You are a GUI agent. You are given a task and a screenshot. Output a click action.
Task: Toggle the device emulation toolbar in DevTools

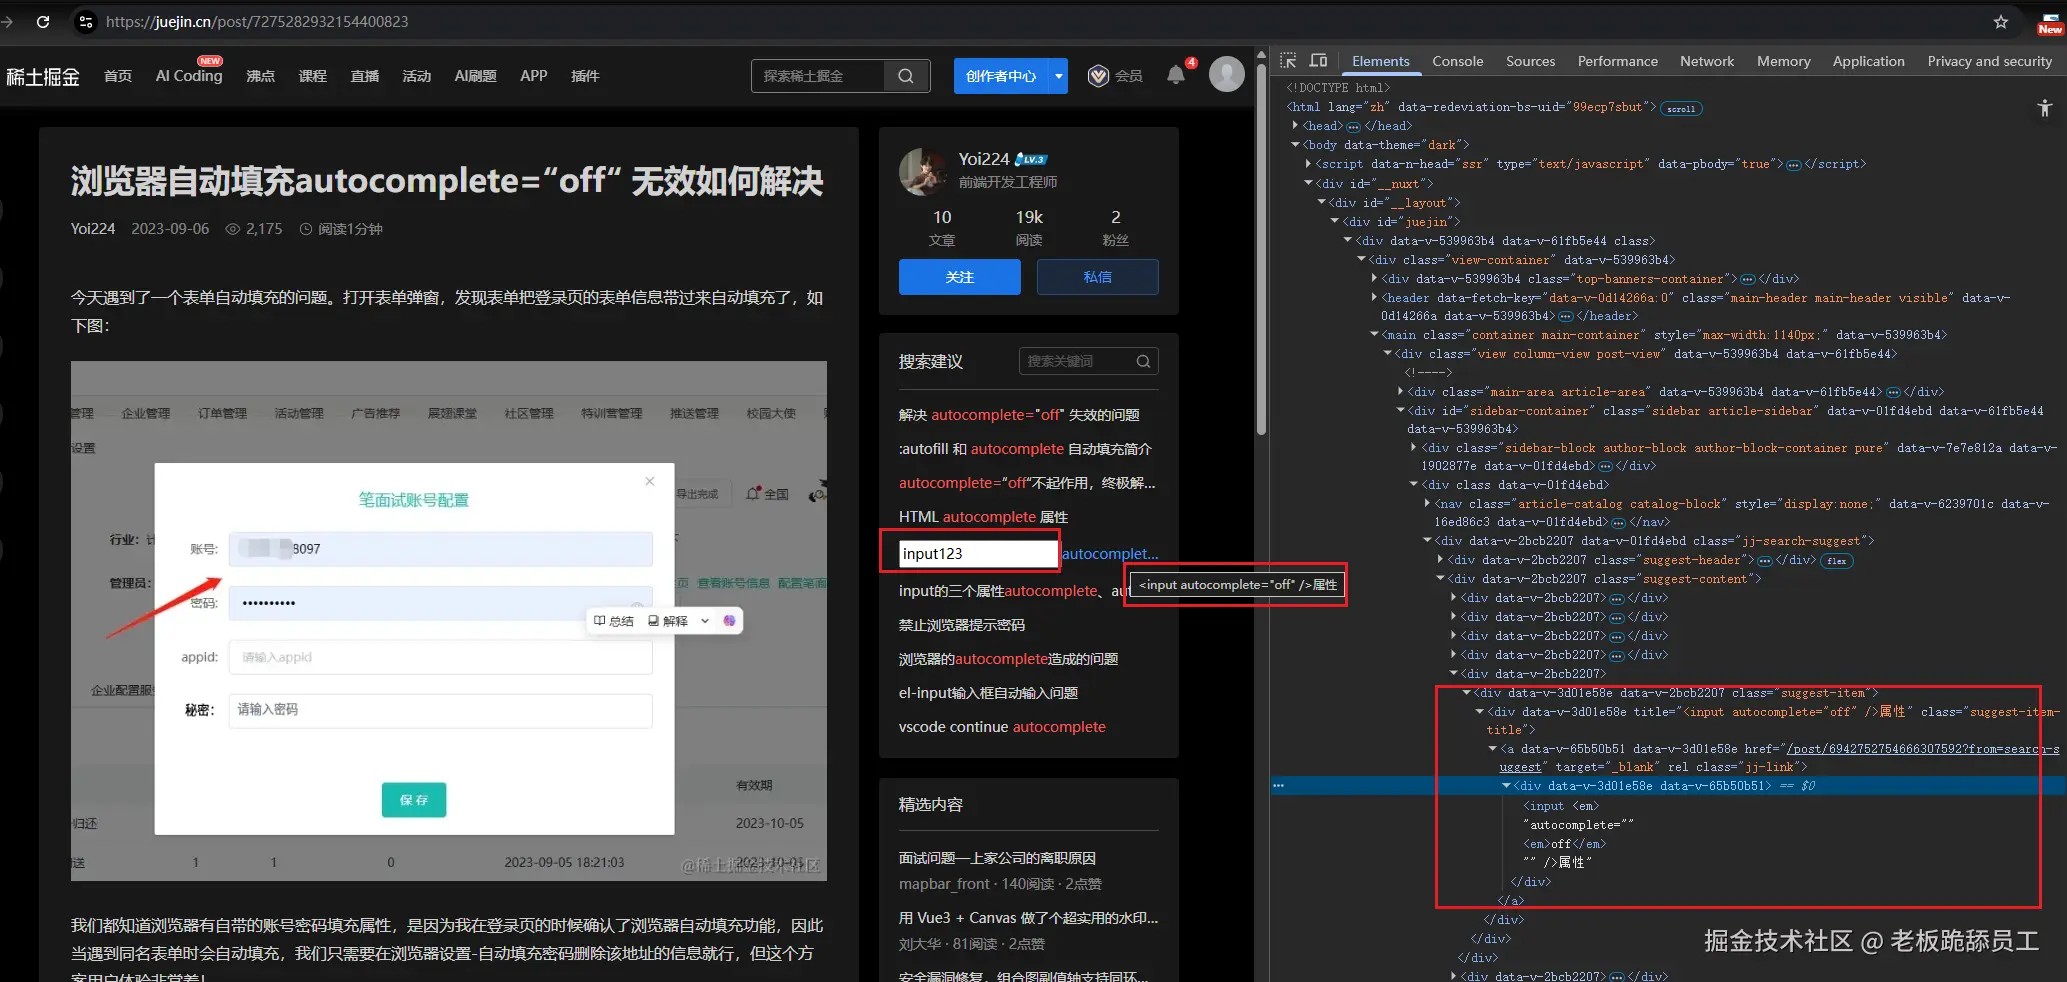point(1319,60)
